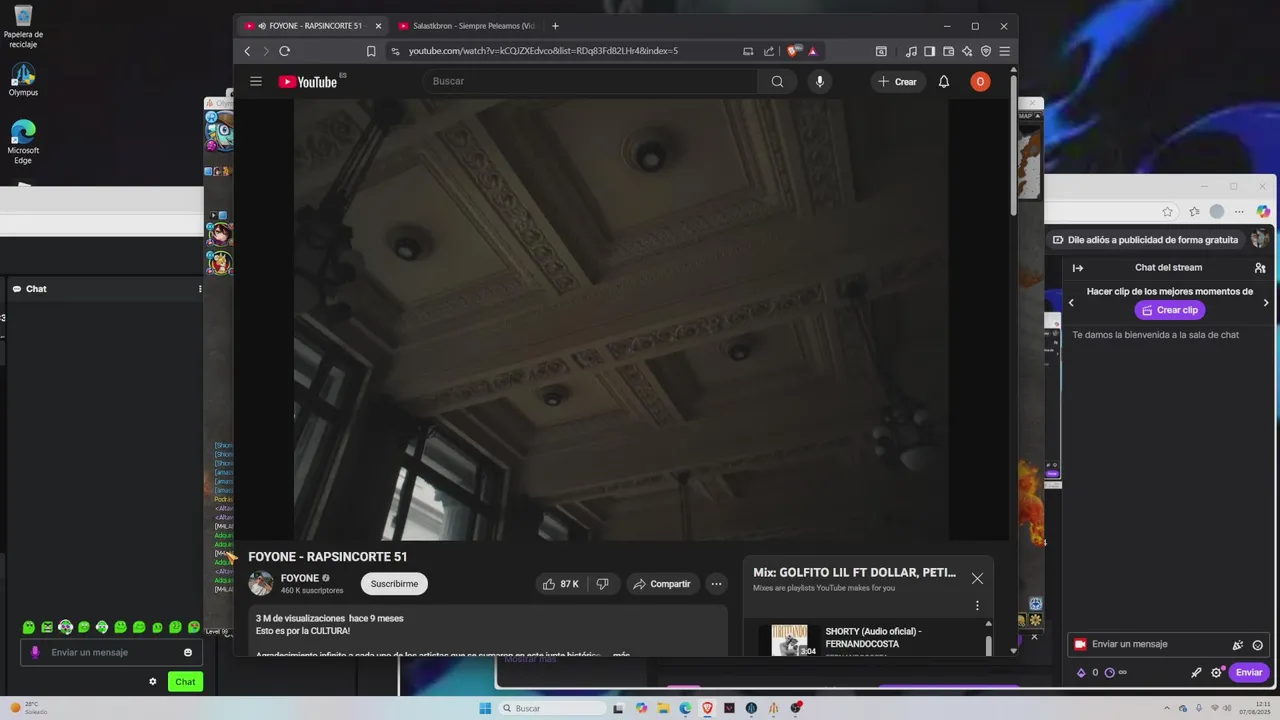
Task: Open Brave Shields lion icon
Action: (793, 51)
